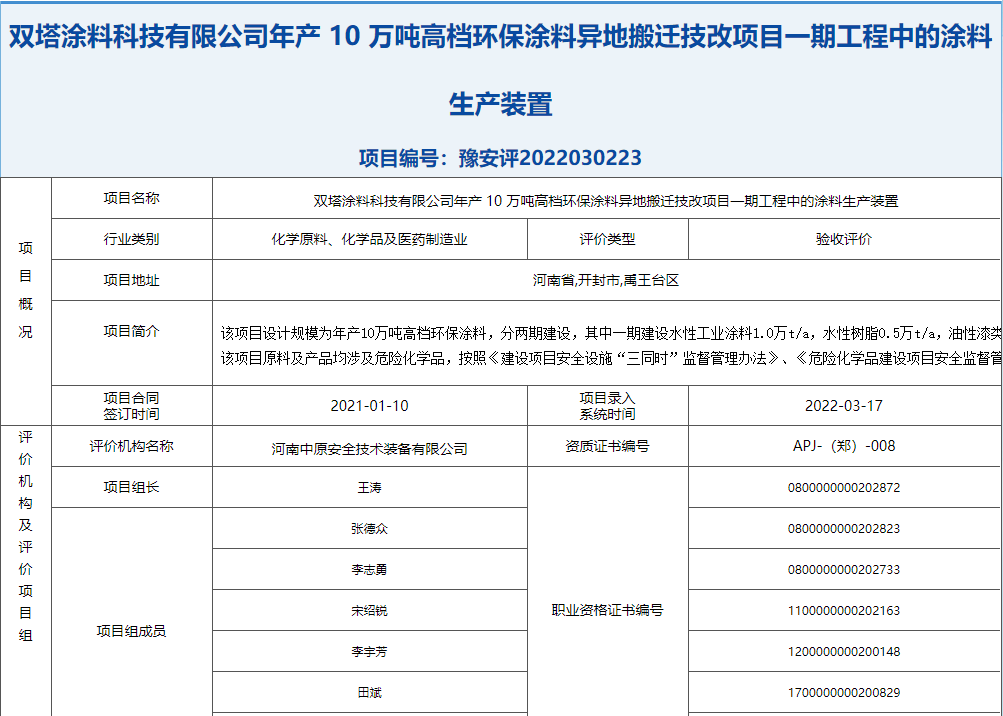
Task: Click certificate number 1700000000200829
Action: coord(844,692)
